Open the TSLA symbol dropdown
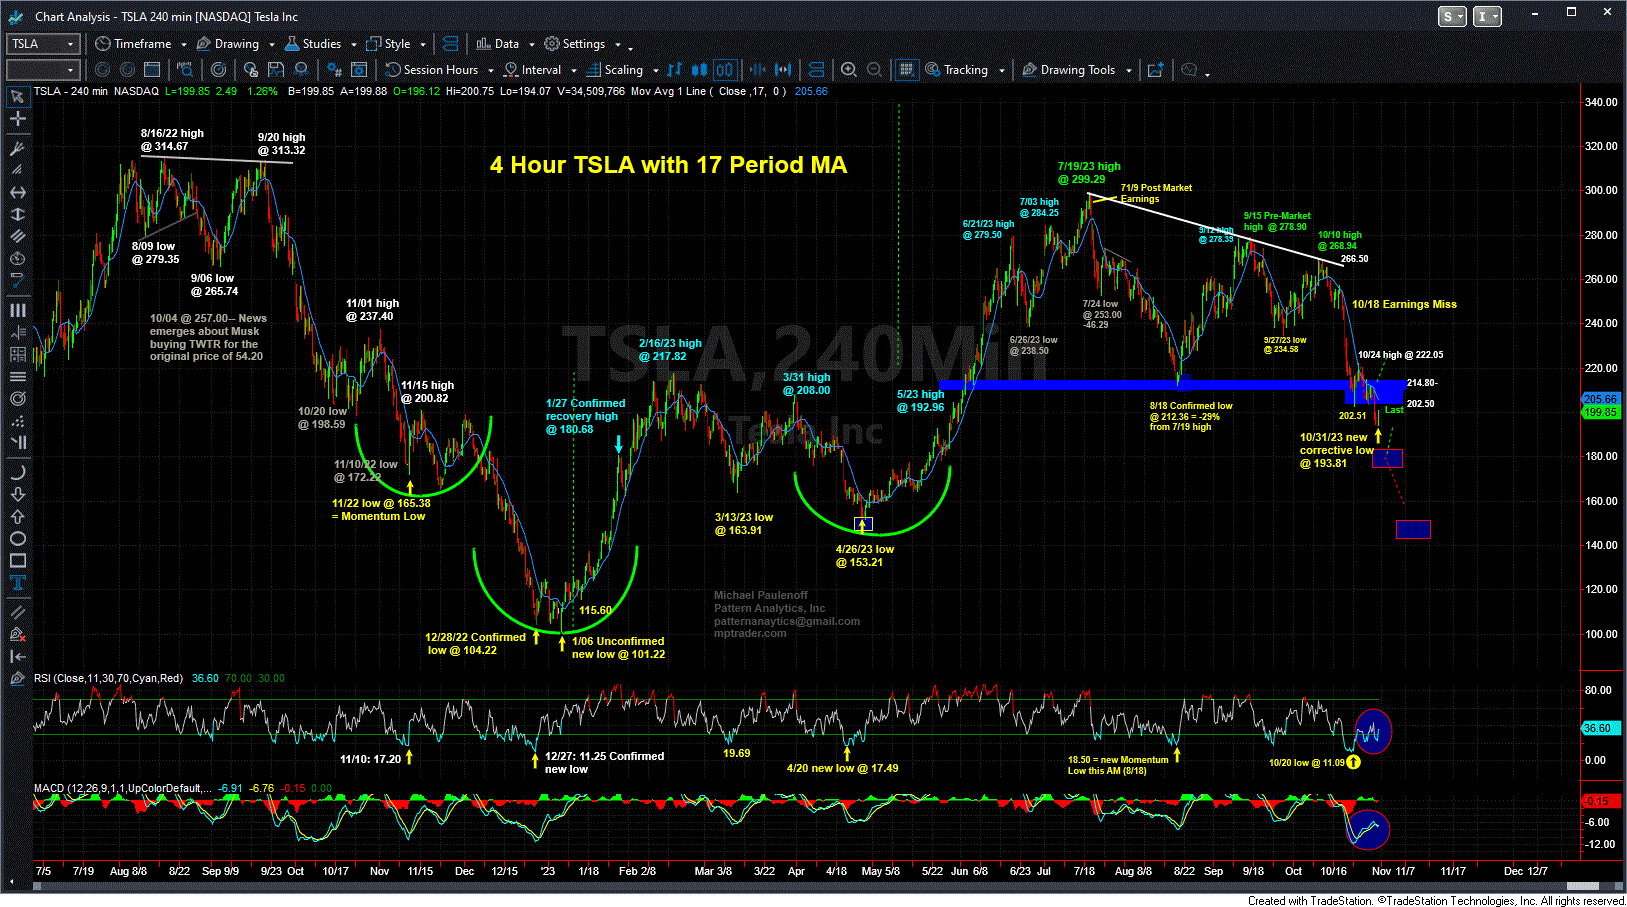 71,44
